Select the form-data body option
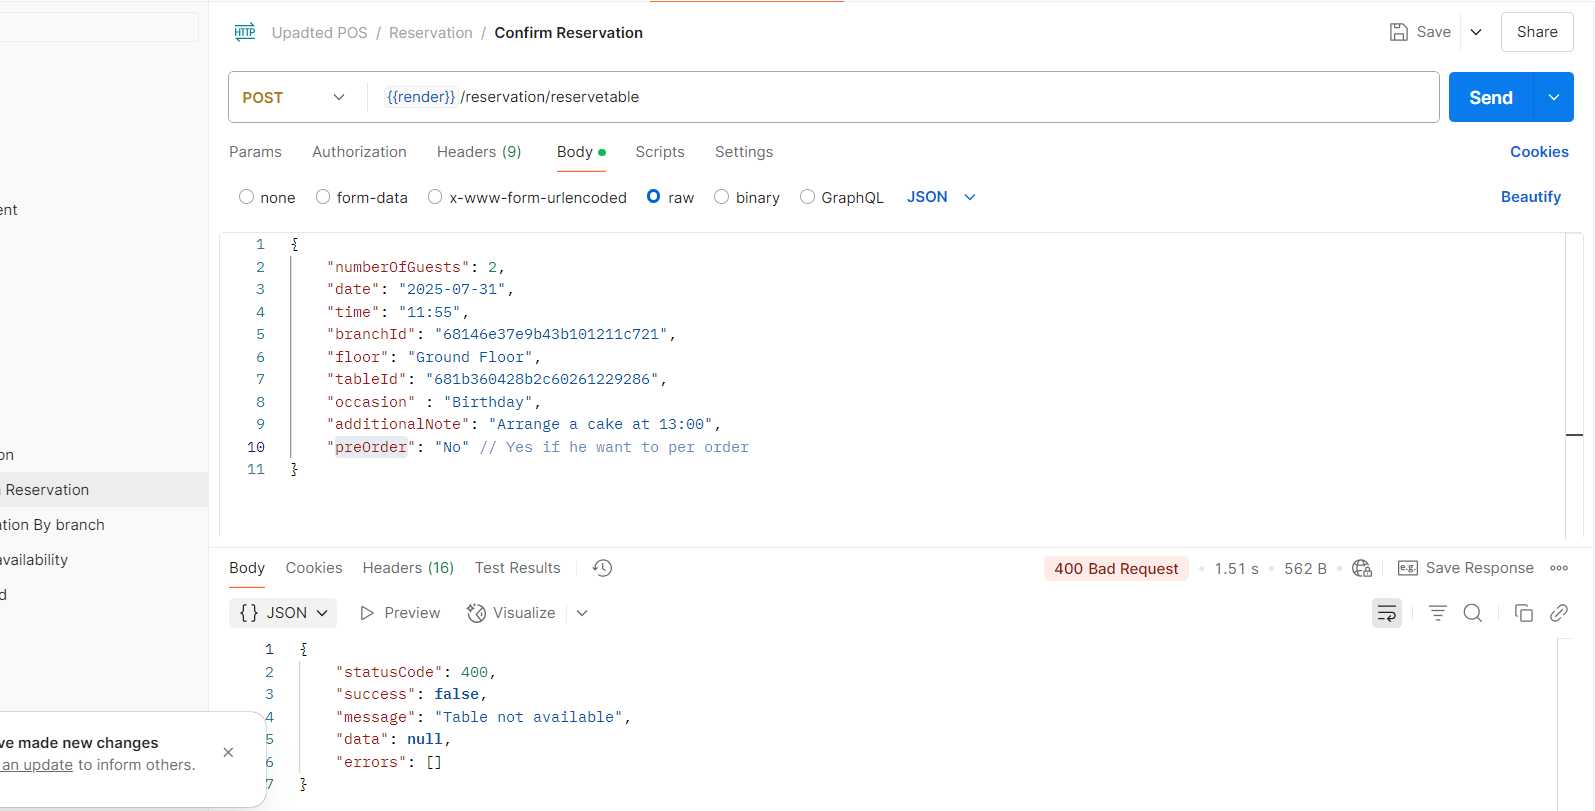Viewport: 1595px width, 811px height. tap(323, 197)
